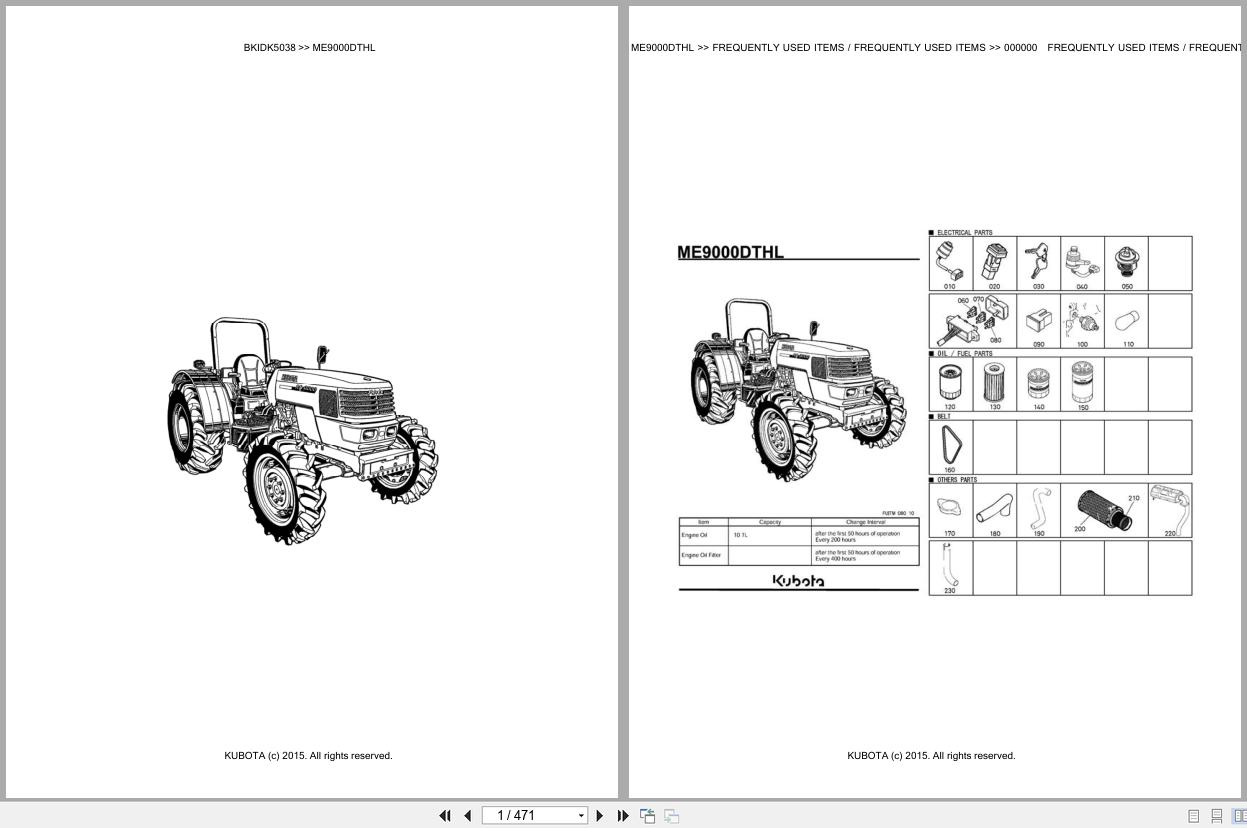The height and width of the screenshot is (828, 1247).
Task: Toggle the two-page facing view
Action: coord(1239,816)
